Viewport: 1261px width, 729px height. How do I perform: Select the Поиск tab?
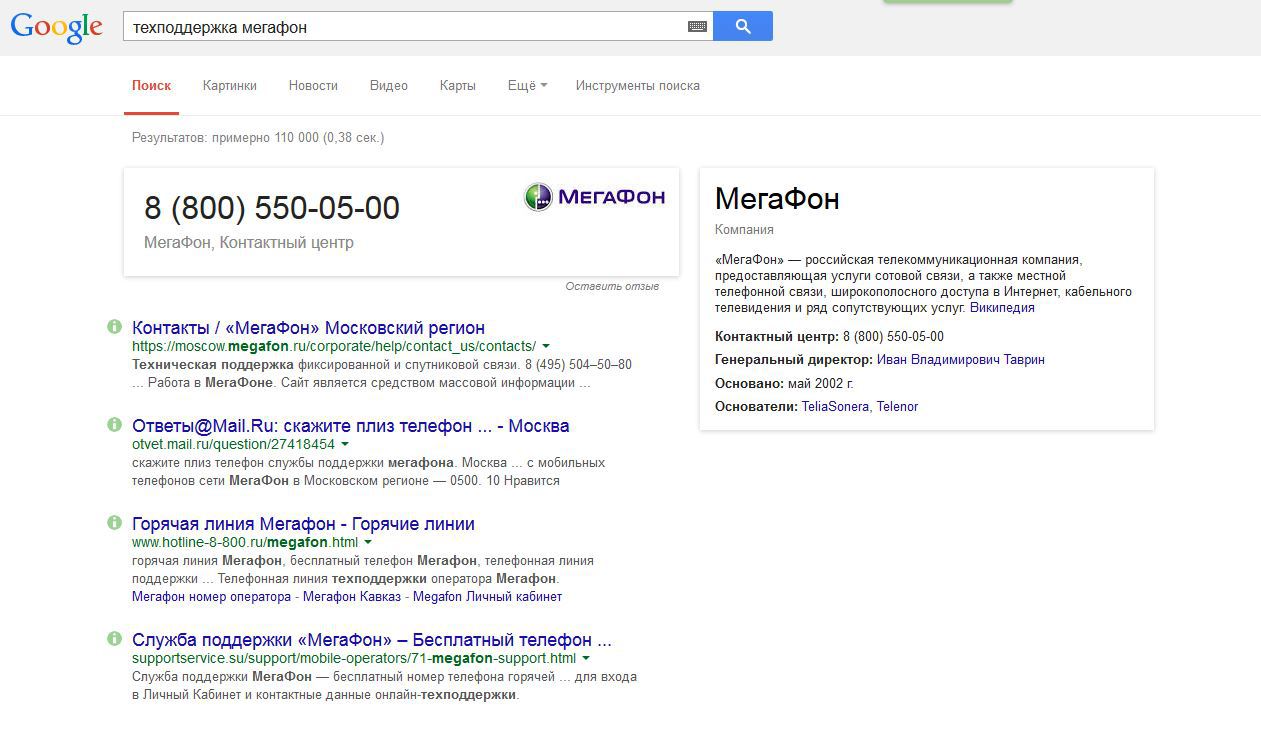151,86
